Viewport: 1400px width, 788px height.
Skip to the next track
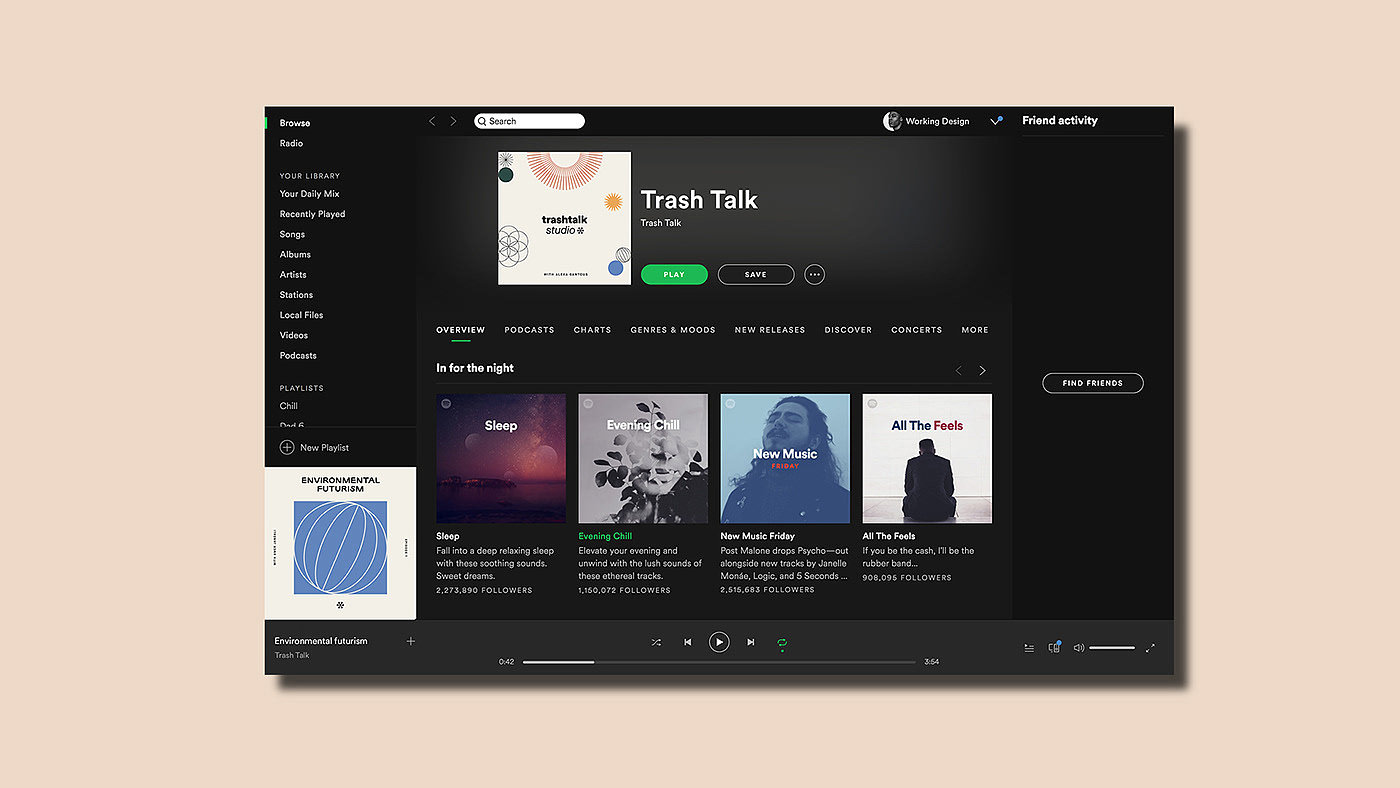click(x=751, y=642)
